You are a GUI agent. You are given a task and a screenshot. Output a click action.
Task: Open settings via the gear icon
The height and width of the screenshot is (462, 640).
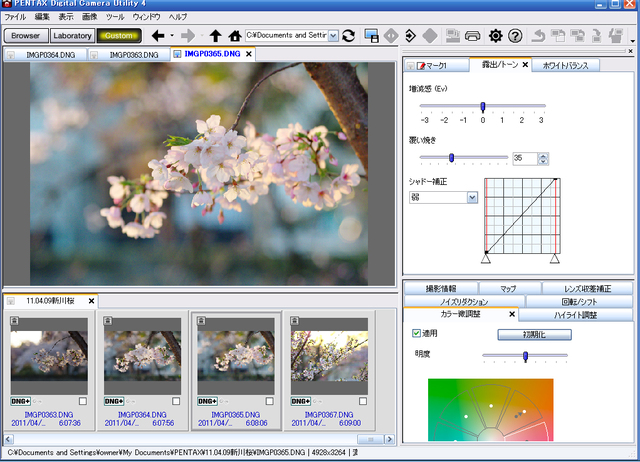(496, 36)
